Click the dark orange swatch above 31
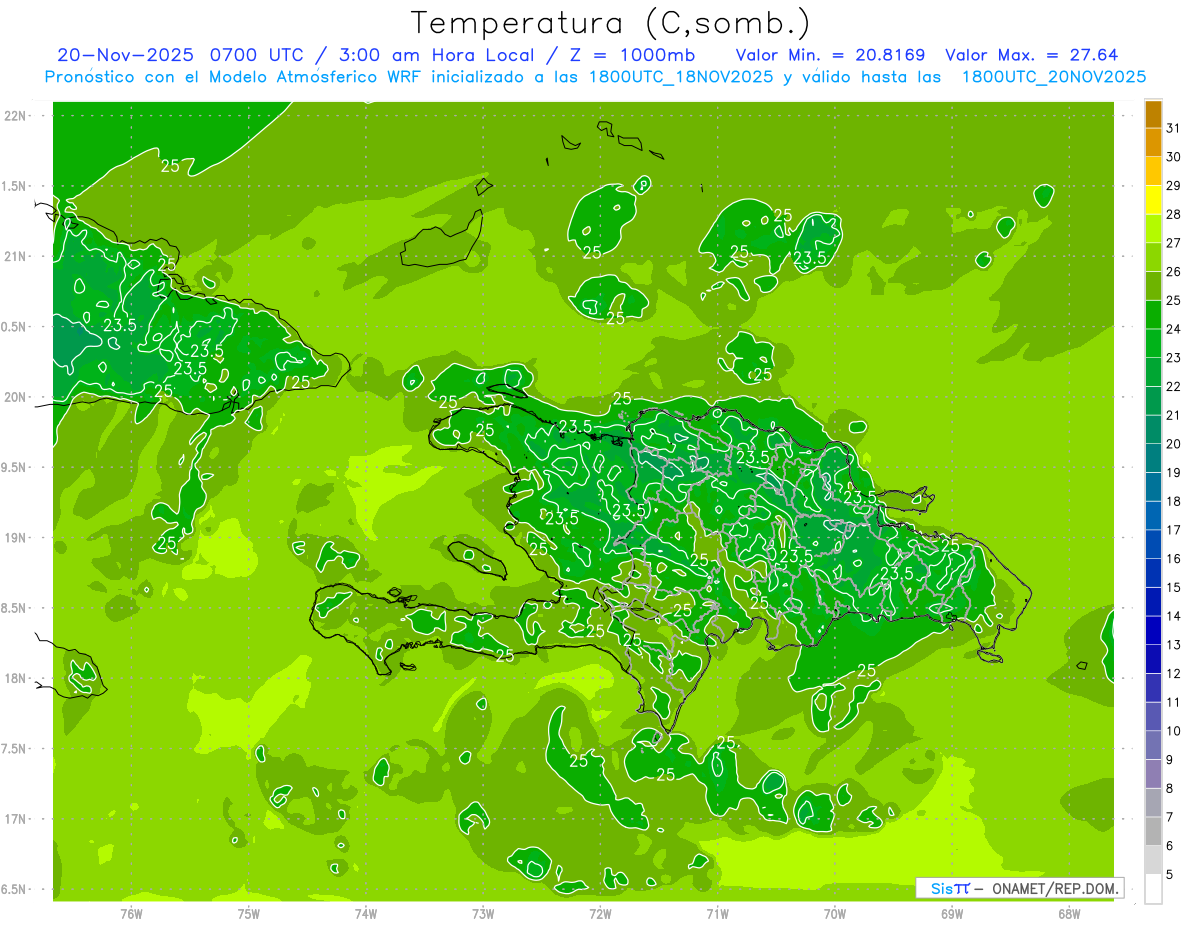Viewport: 1200px width, 927px height. pos(1153,115)
